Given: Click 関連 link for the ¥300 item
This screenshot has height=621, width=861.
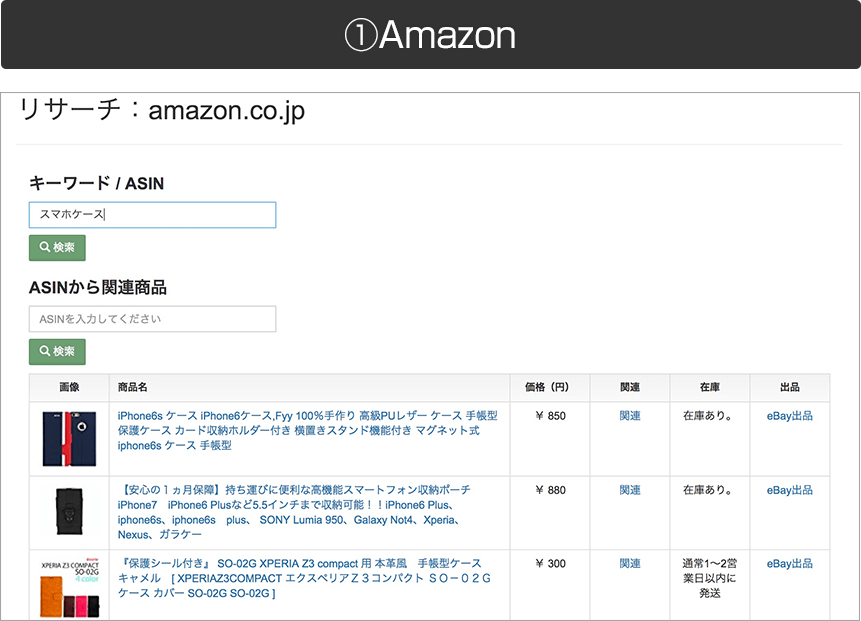Looking at the screenshot, I should tap(630, 564).
